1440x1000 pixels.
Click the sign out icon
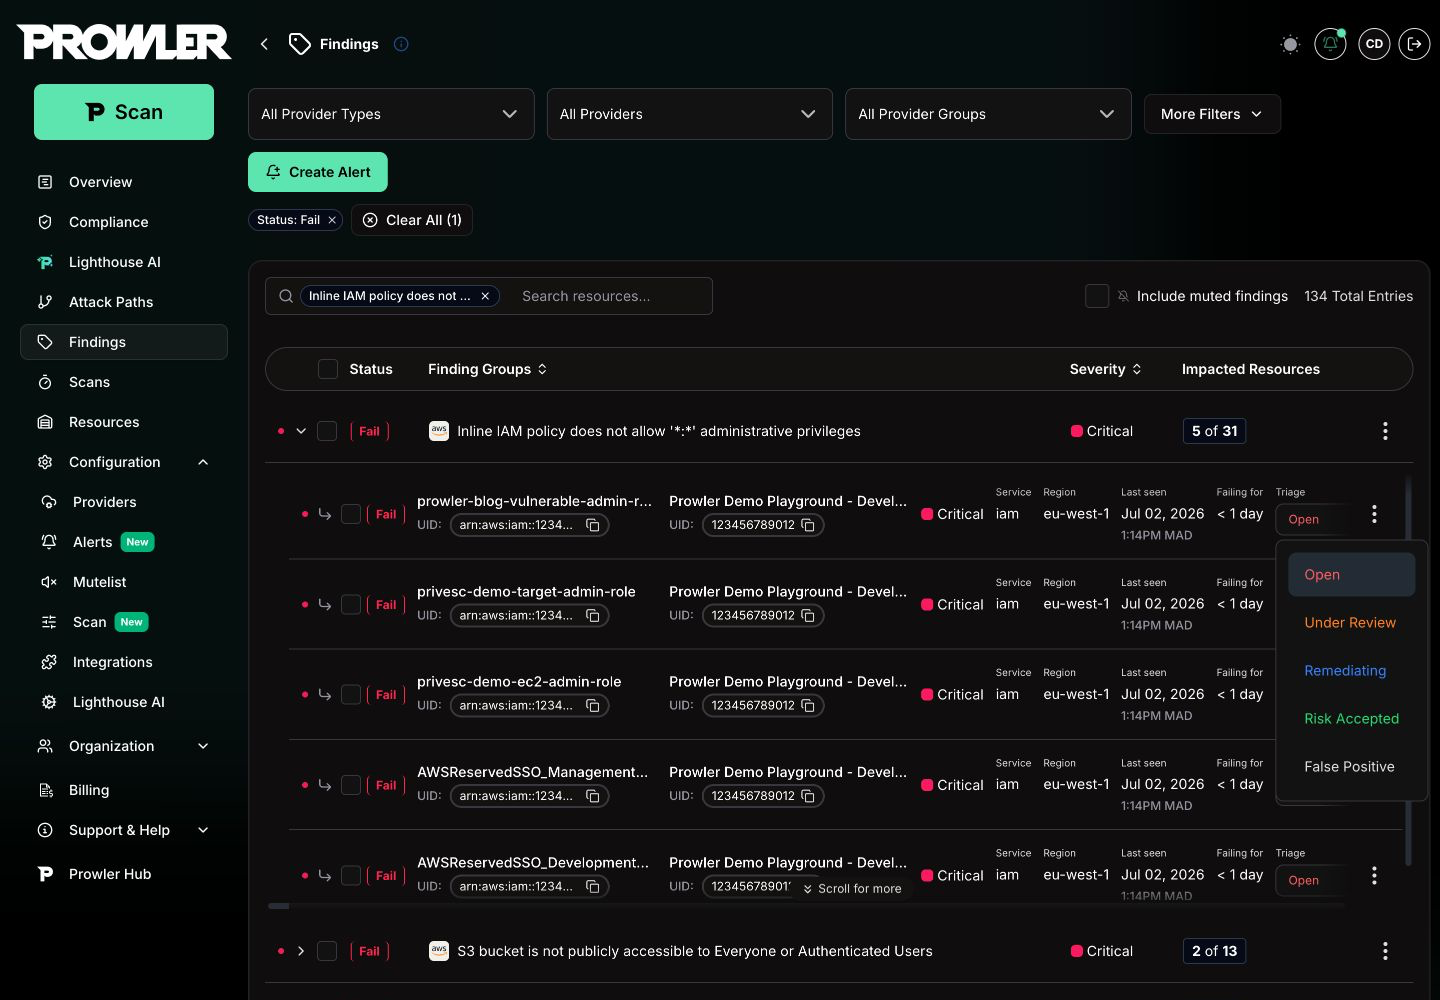coord(1414,44)
